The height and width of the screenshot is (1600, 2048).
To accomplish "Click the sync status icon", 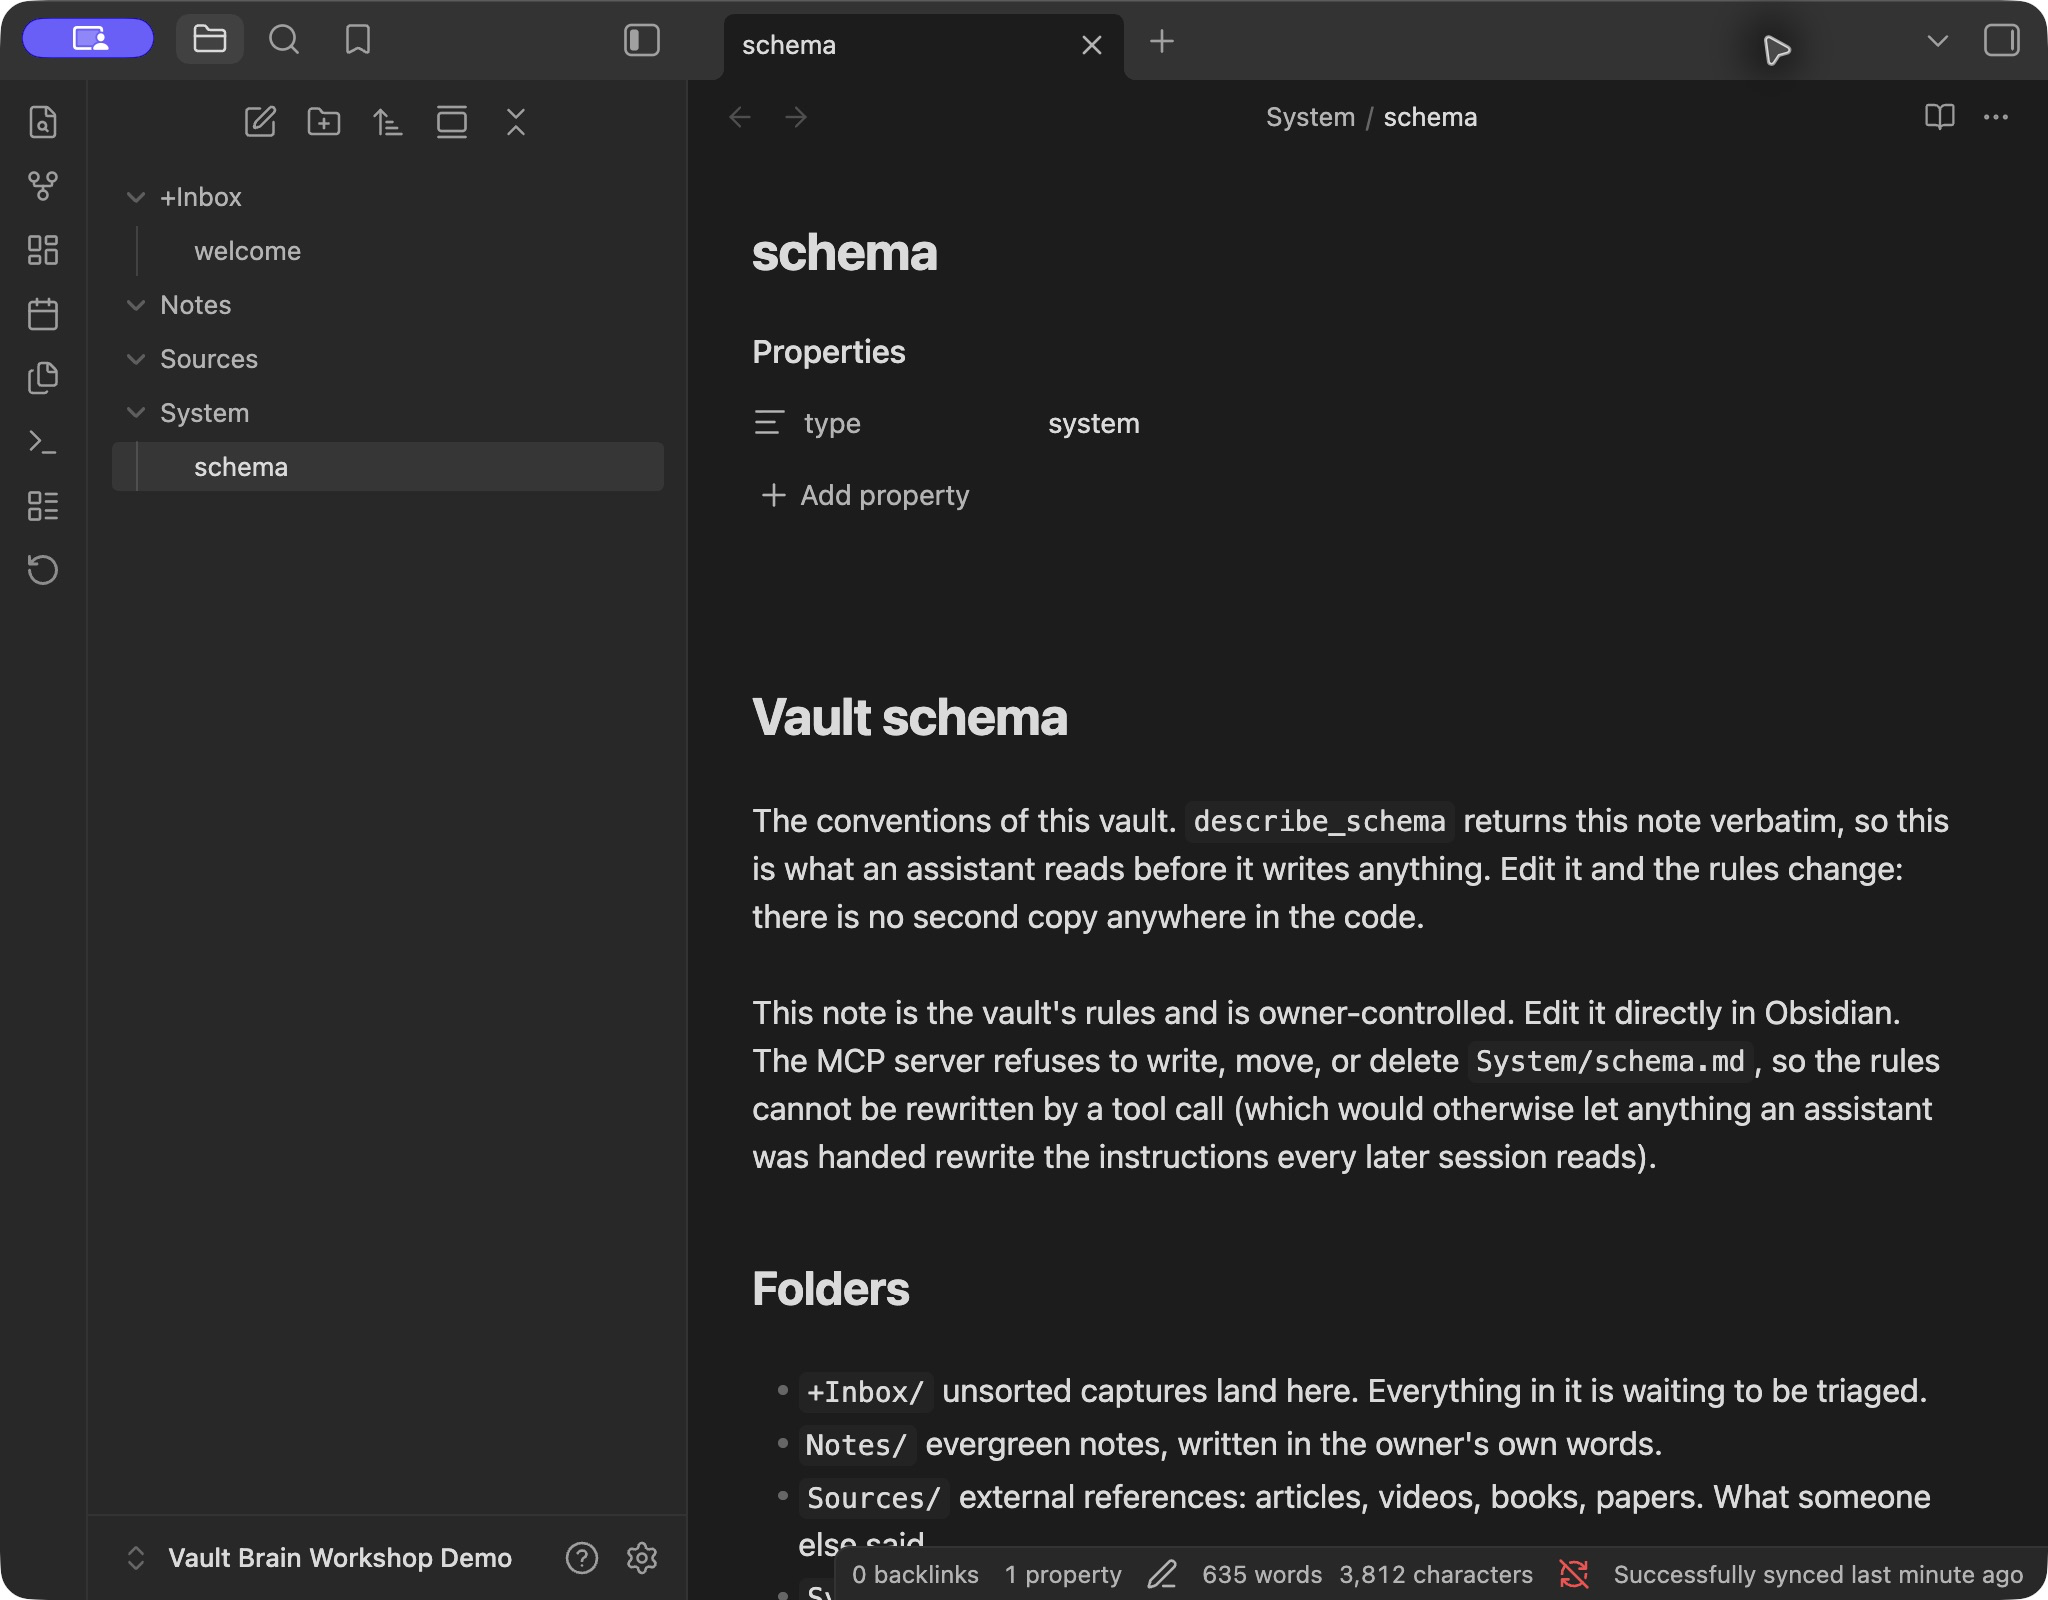I will point(1574,1574).
